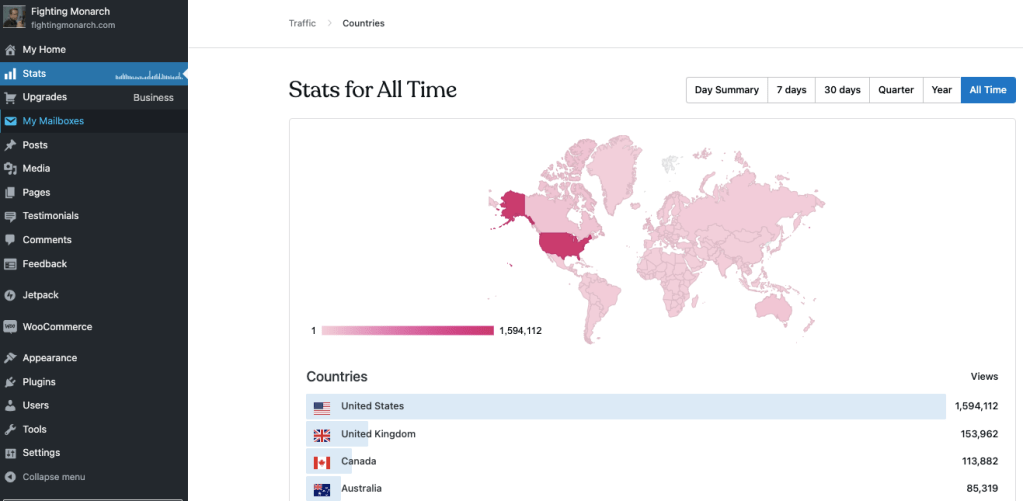Image resolution: width=1023 pixels, height=501 pixels.
Task: Switch to the 7 days view
Action: pyautogui.click(x=791, y=90)
